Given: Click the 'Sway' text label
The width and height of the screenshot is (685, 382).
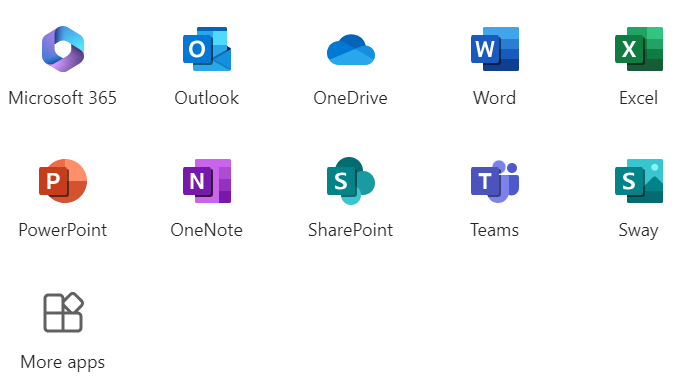Looking at the screenshot, I should tap(638, 230).
